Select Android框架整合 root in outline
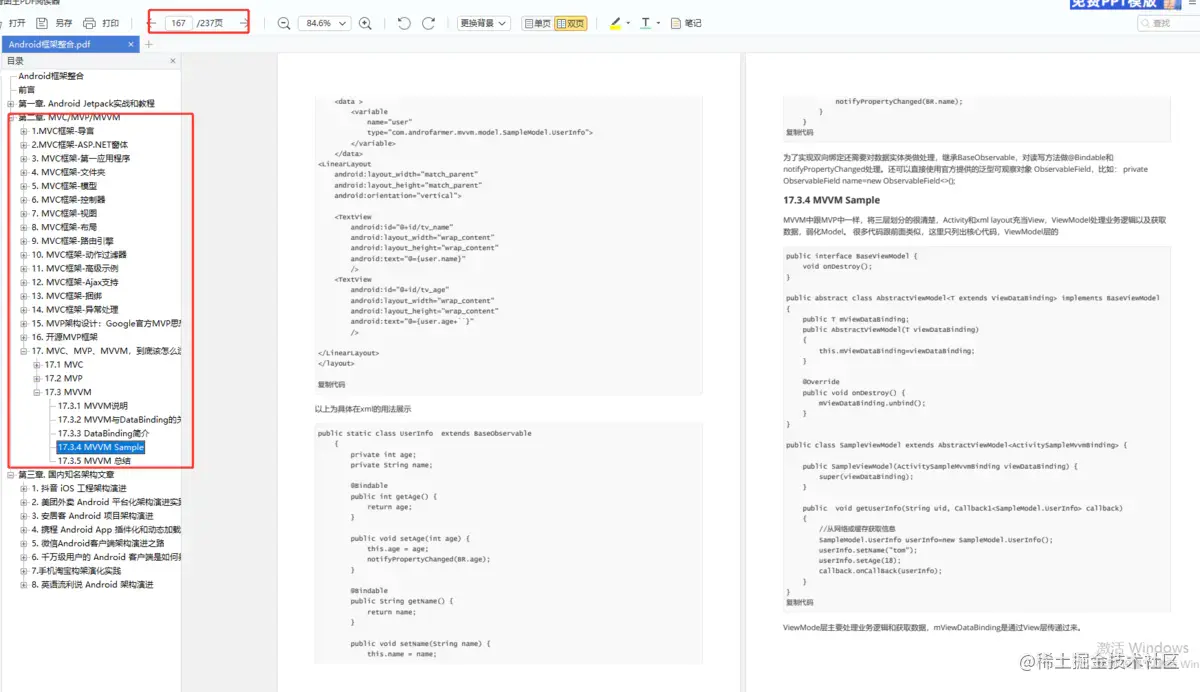The image size is (1200, 692). click(51, 76)
